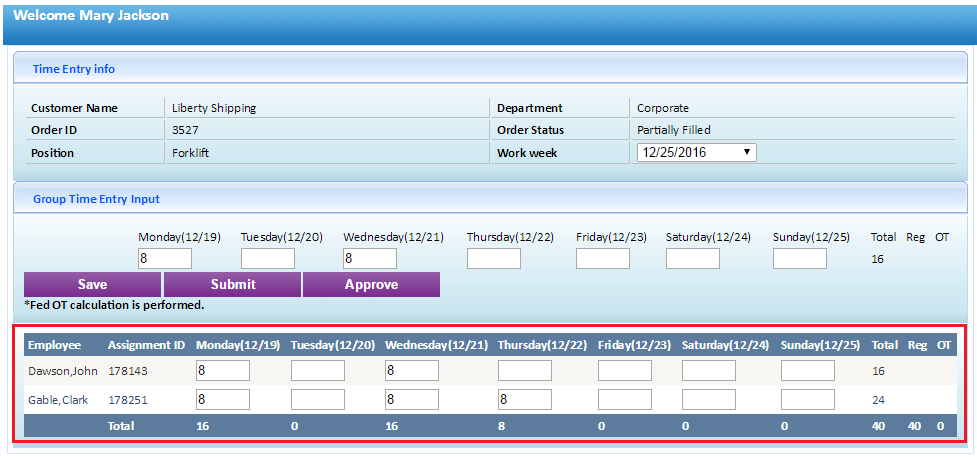
Task: Click Dawson,John's total of 16
Action: pyautogui.click(x=879, y=371)
